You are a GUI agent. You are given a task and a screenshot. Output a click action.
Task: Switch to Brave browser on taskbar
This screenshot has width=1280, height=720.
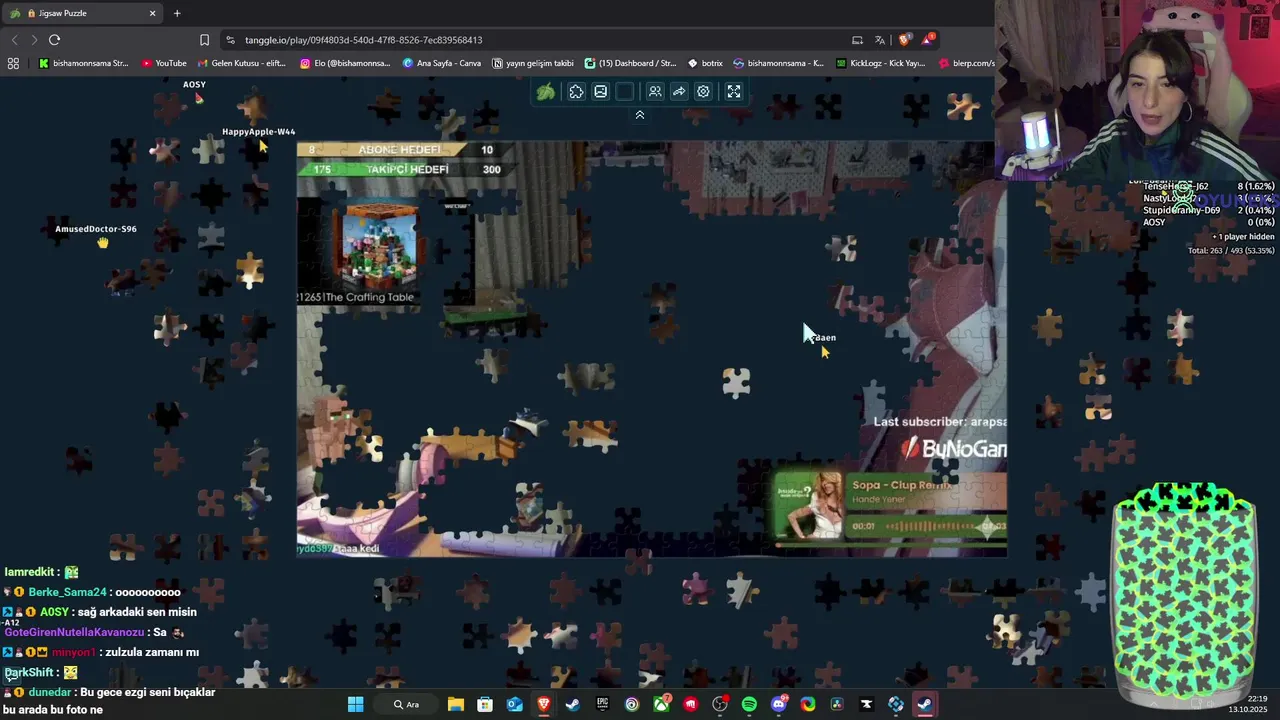[544, 704]
